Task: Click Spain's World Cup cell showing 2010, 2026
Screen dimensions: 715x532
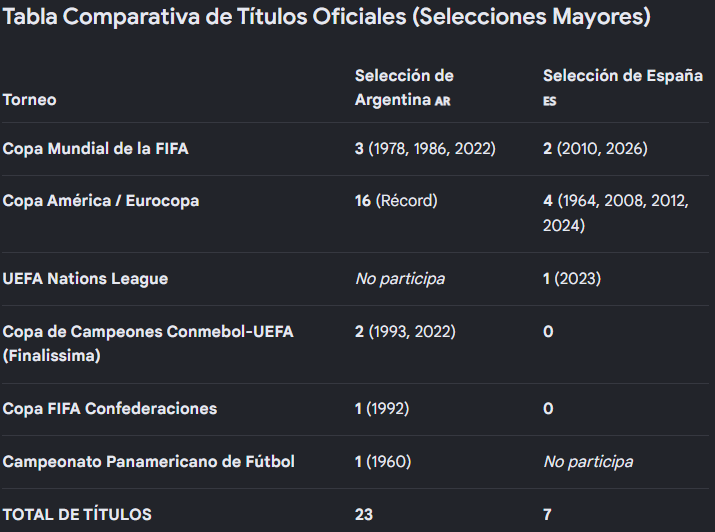Action: [x=595, y=149]
